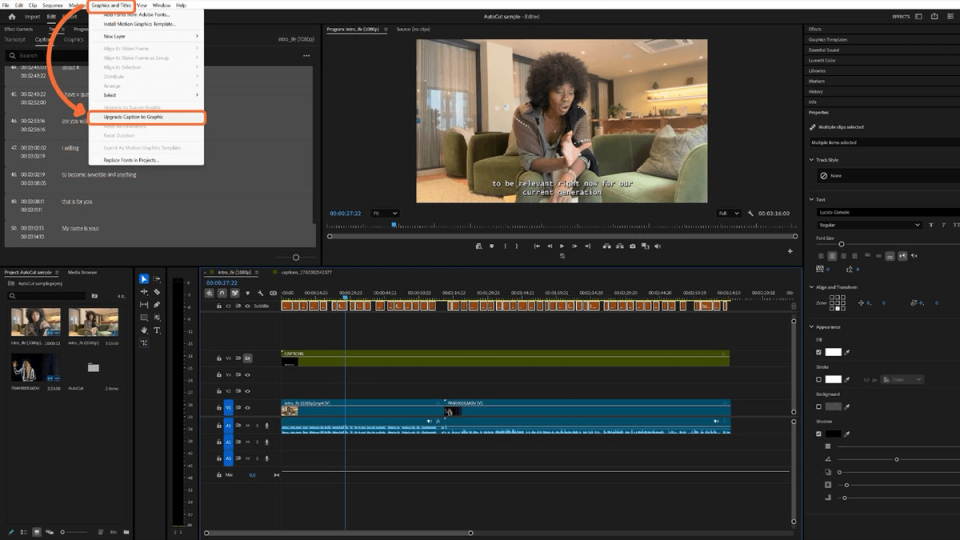Click the Fill color eyedropper
The image size is (960, 540).
(847, 352)
